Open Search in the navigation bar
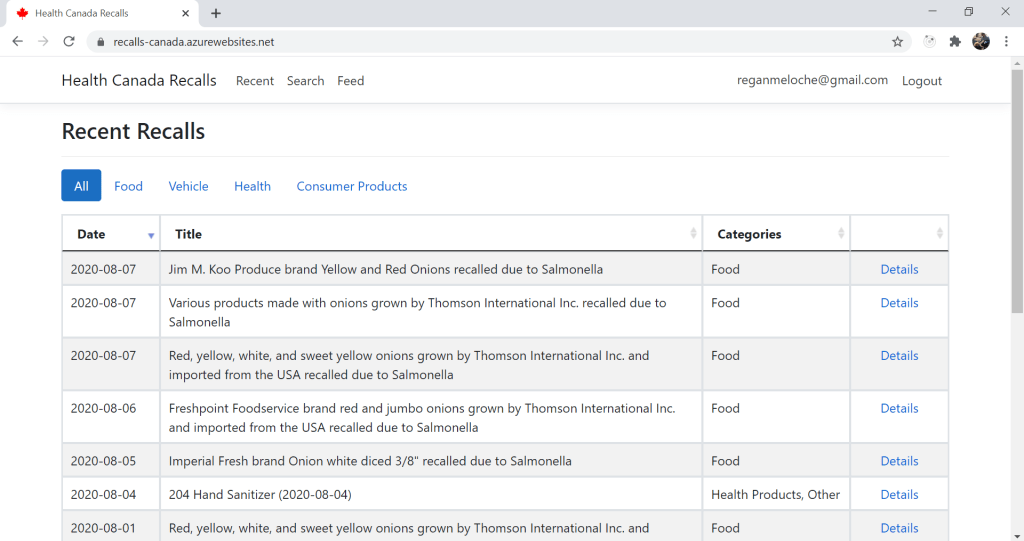 pos(305,81)
